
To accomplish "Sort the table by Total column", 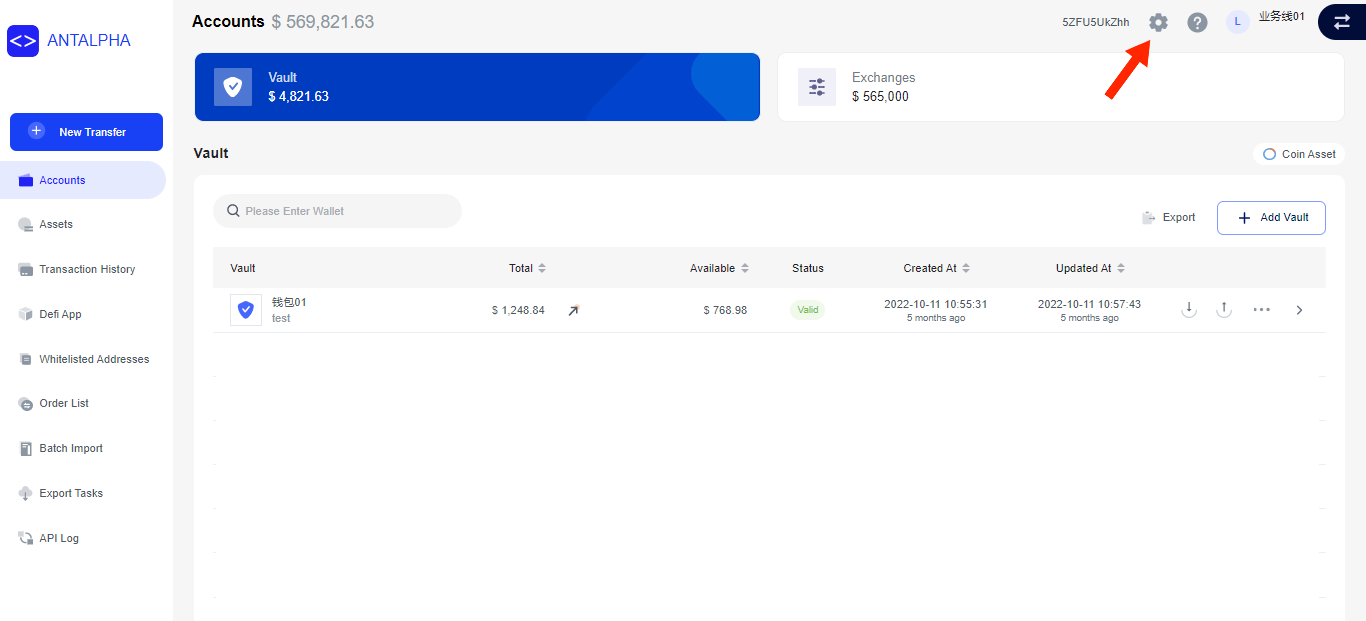I will [541, 267].
